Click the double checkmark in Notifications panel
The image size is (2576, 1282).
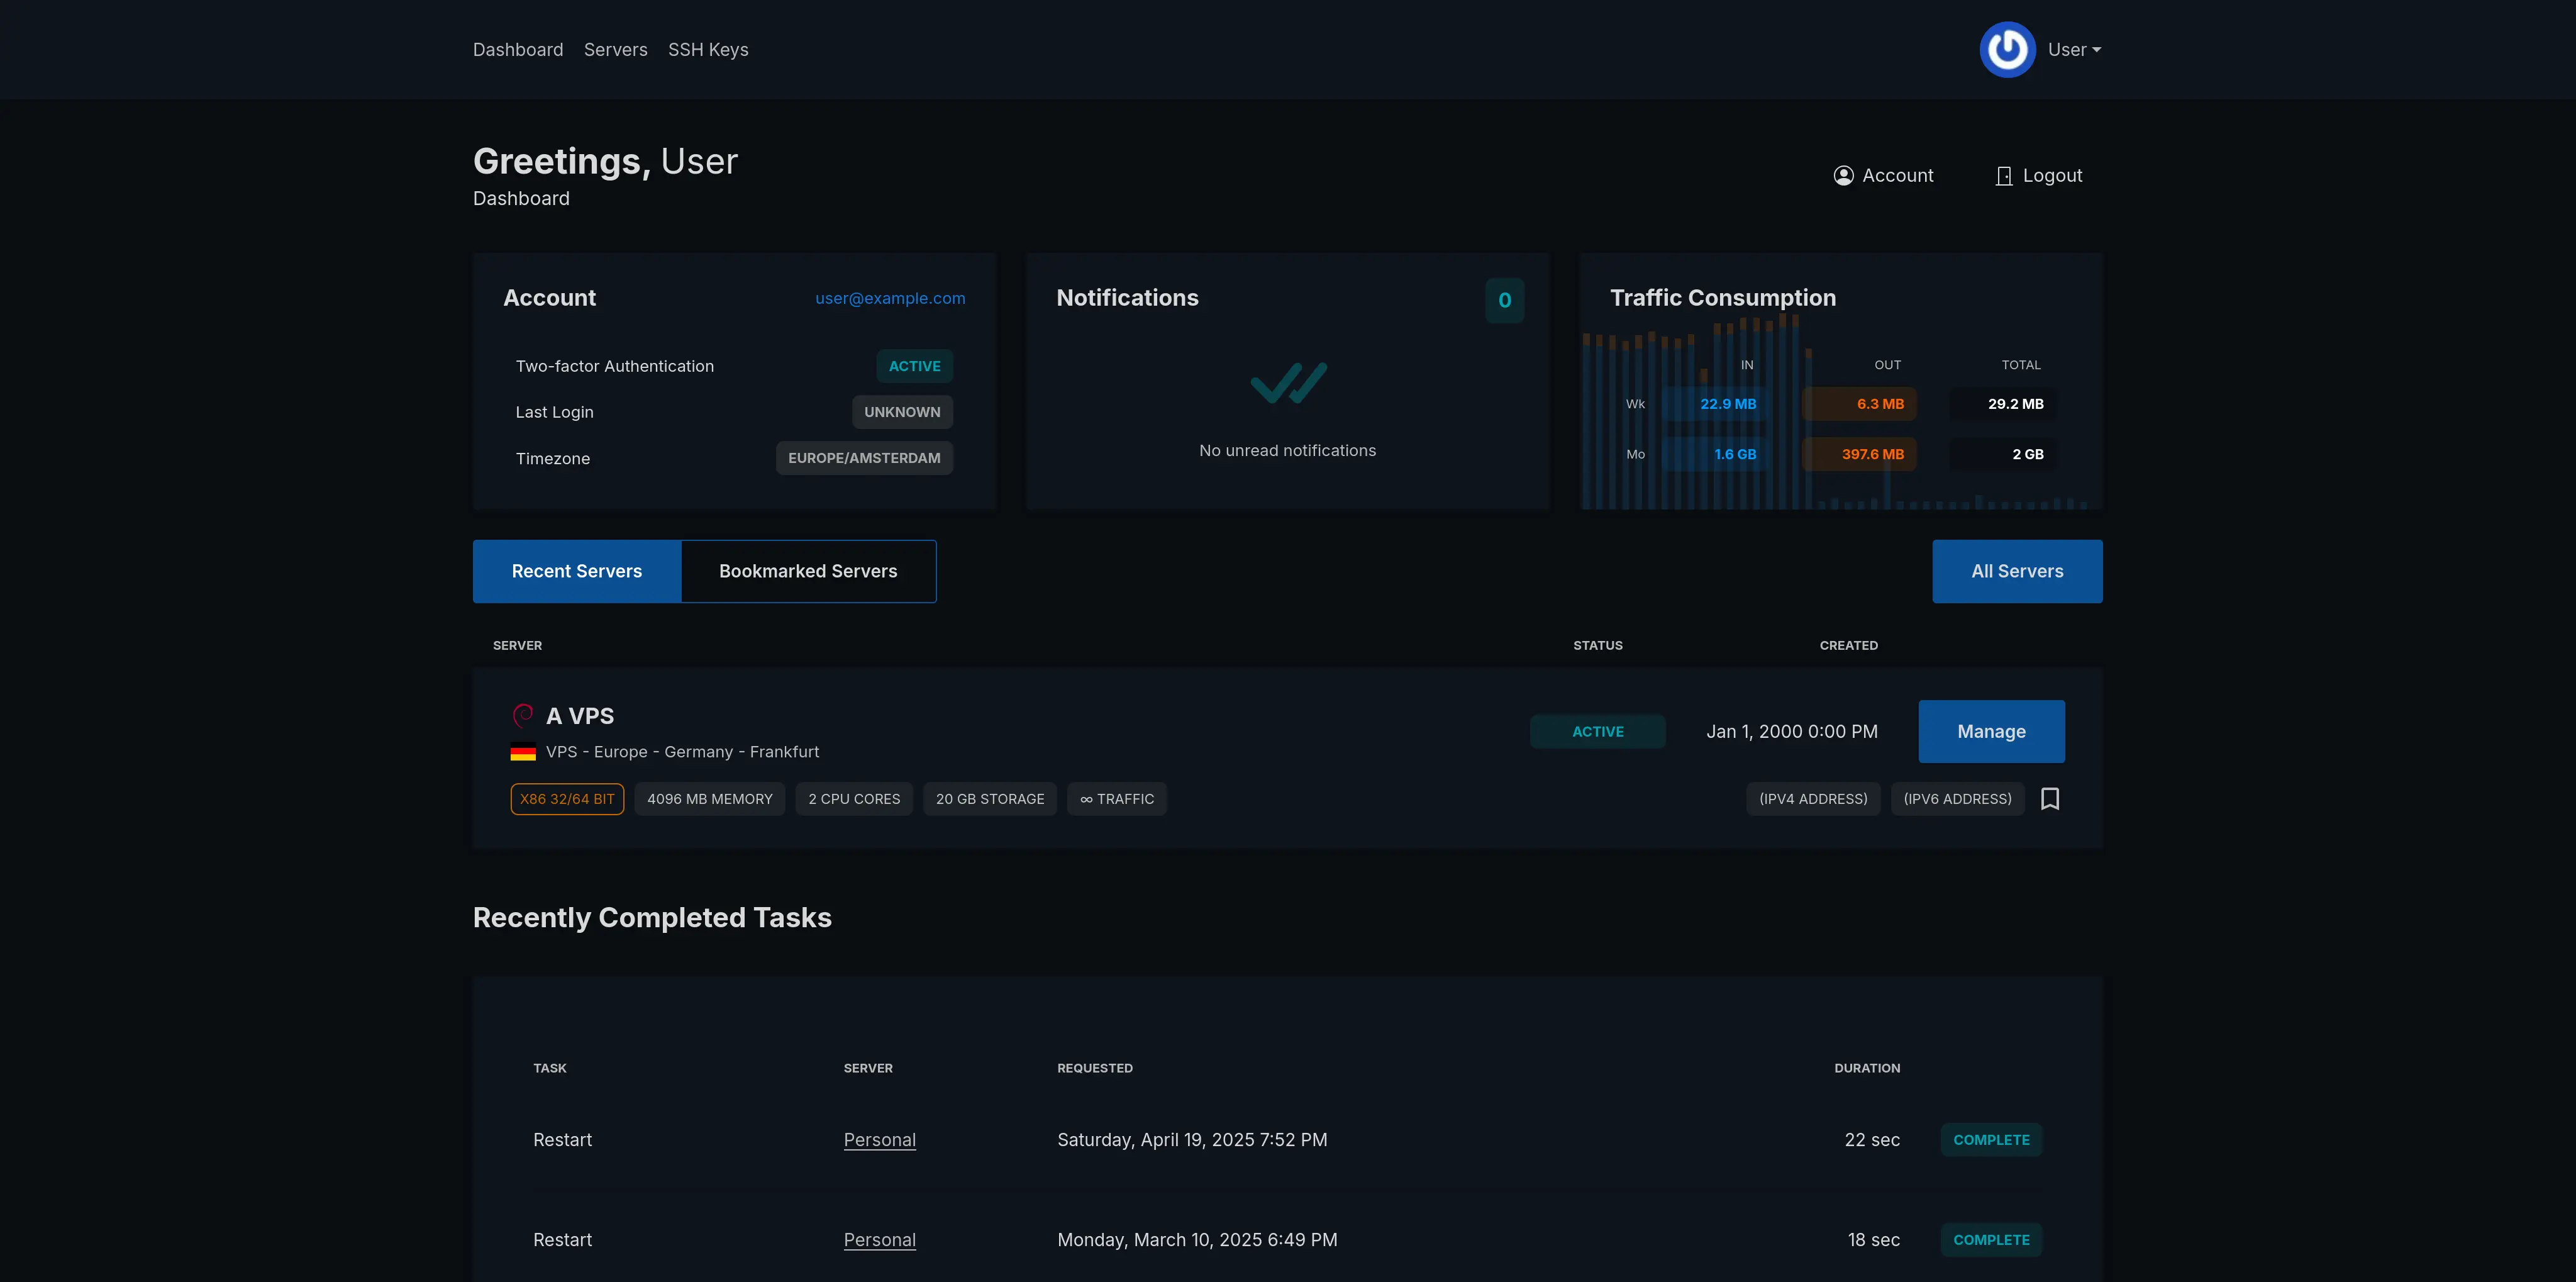point(1287,382)
